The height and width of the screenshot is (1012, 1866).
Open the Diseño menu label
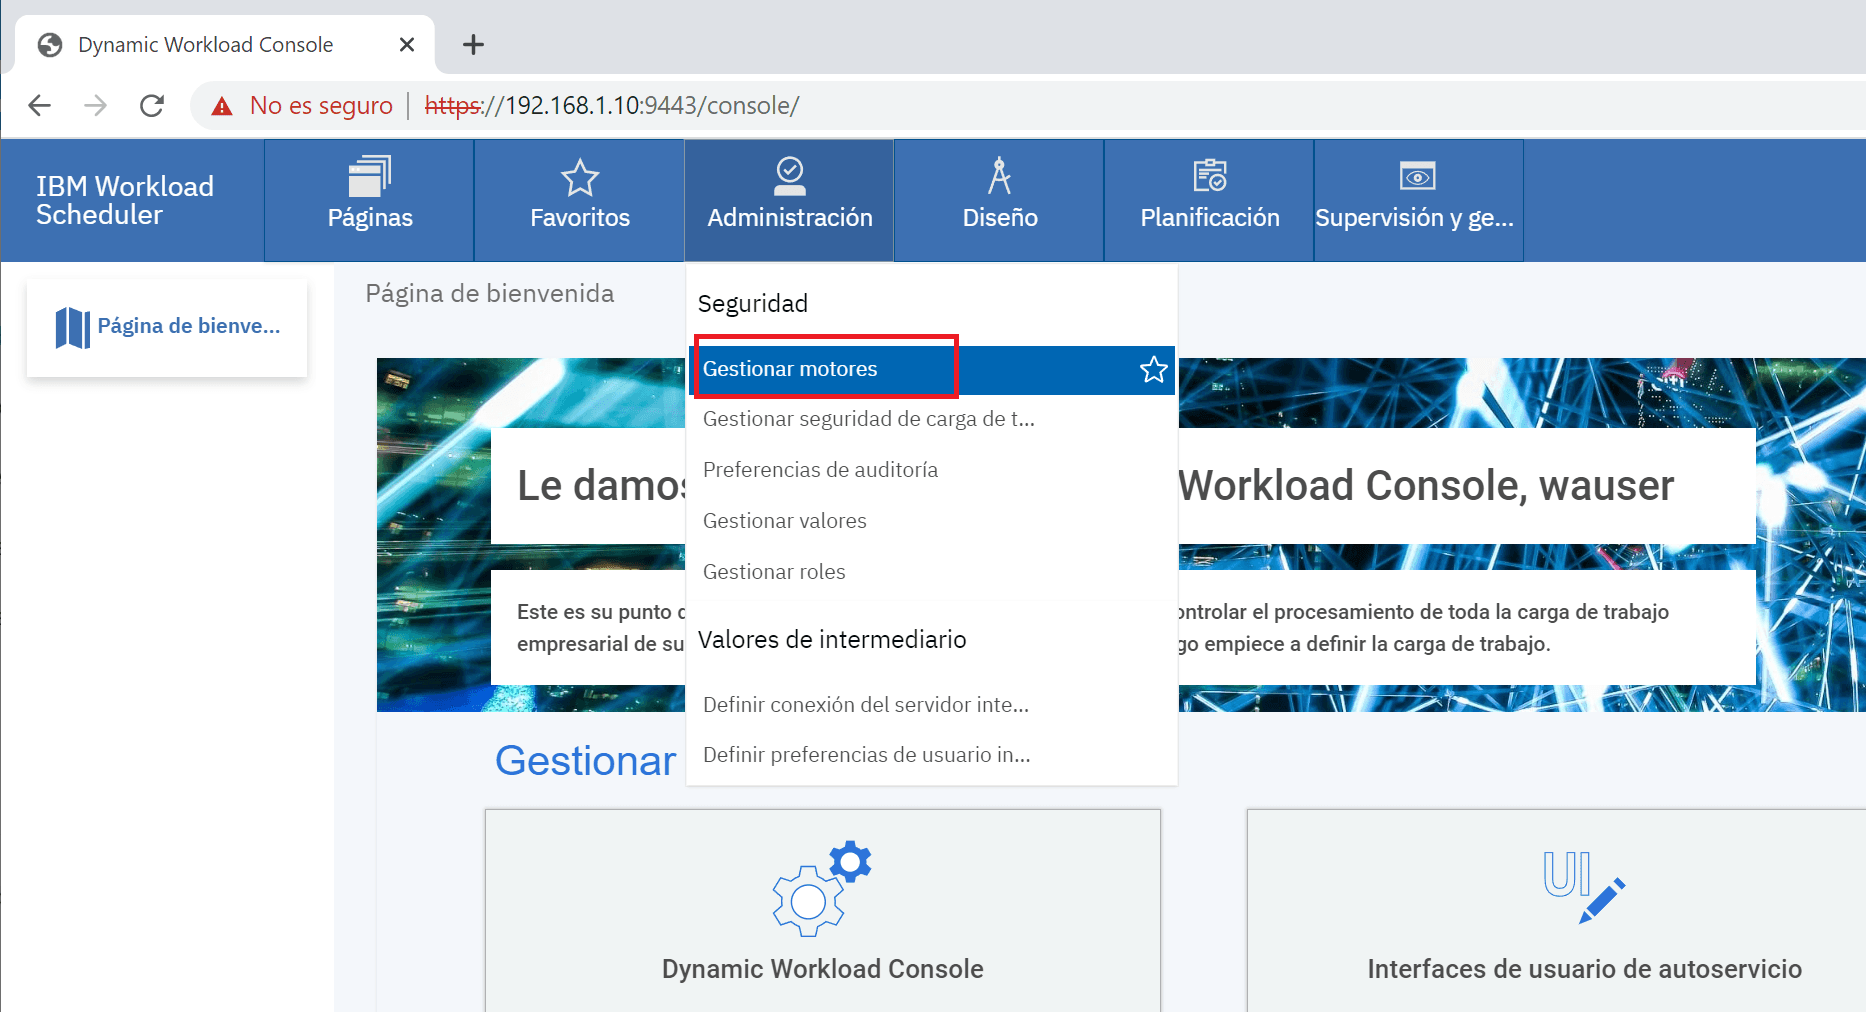[1000, 218]
